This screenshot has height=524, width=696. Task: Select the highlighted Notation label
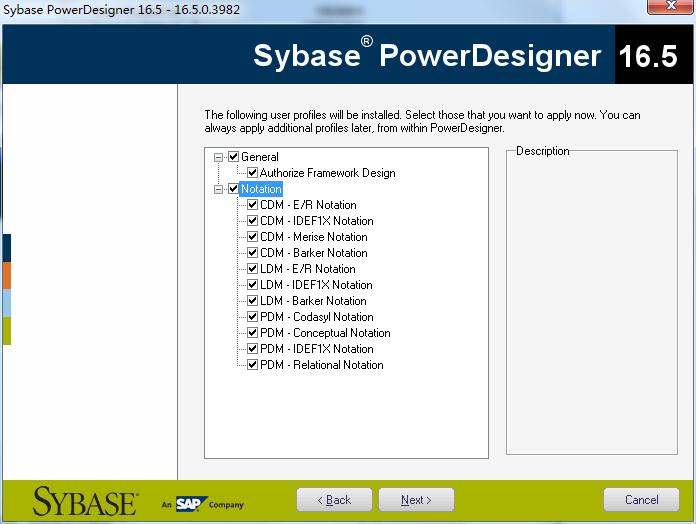(x=261, y=189)
